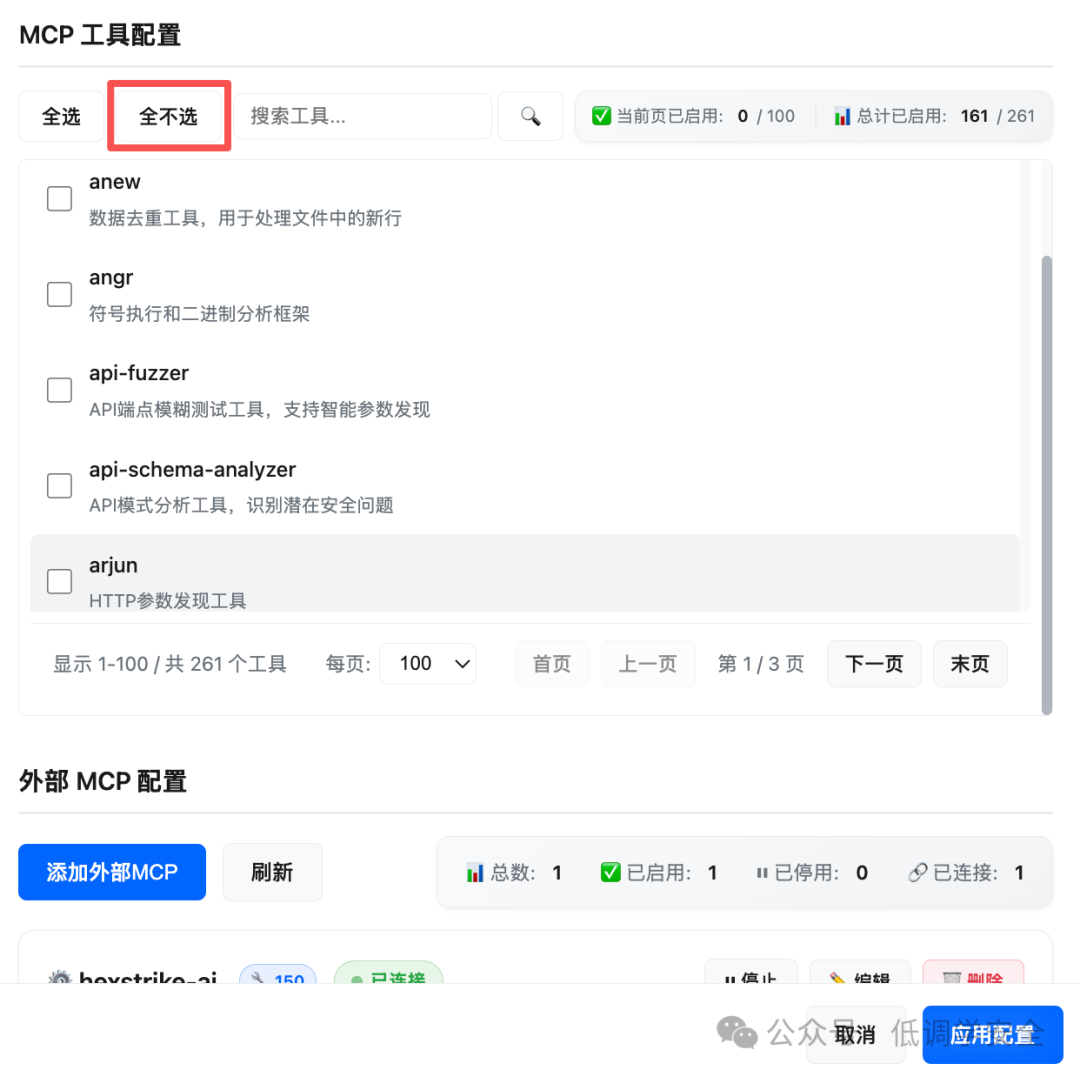Click bar chart icon beside 总数
The width and height of the screenshot is (1080, 1077).
click(475, 872)
